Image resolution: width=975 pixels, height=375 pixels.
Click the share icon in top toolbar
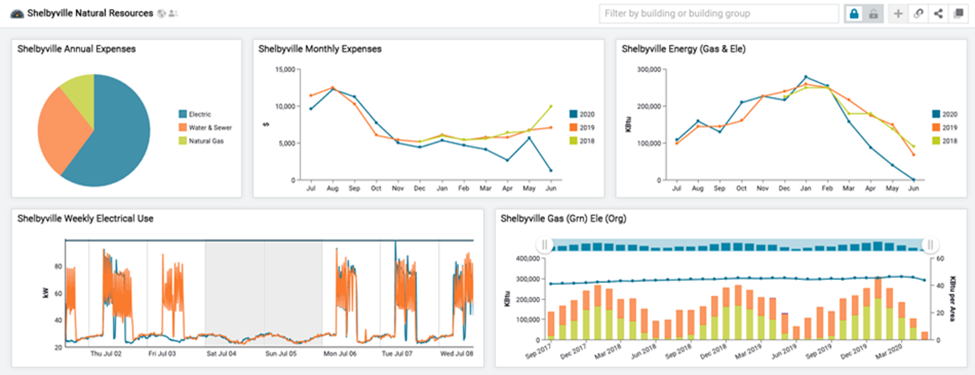tap(938, 14)
